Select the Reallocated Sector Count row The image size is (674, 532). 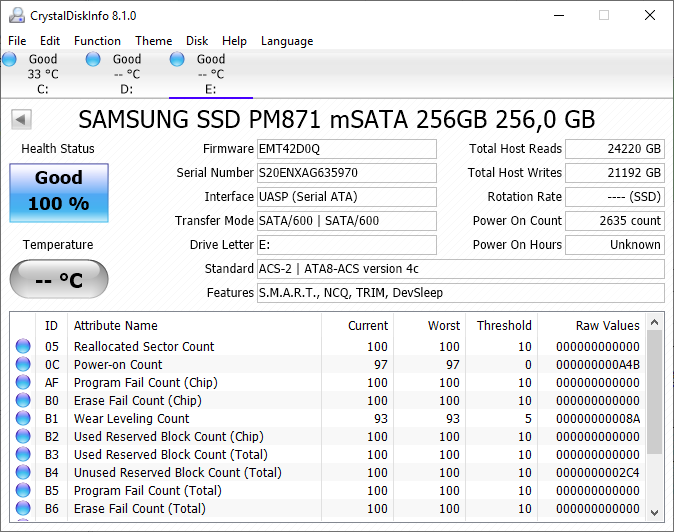tap(328, 346)
